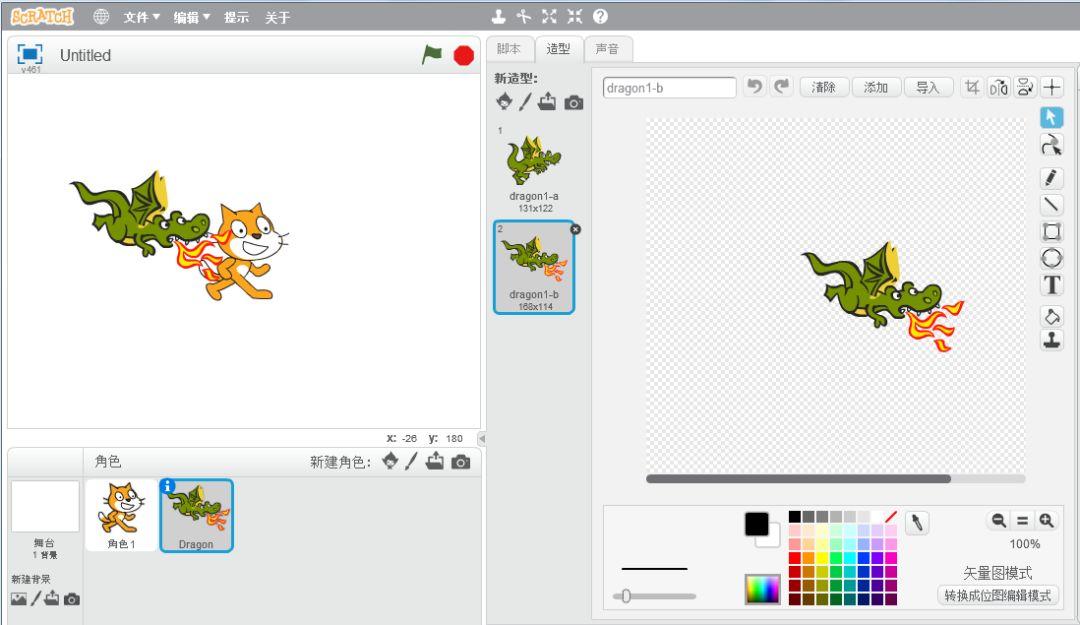Choose the Line tool
Viewport: 1080px width, 625px height.
click(1051, 205)
